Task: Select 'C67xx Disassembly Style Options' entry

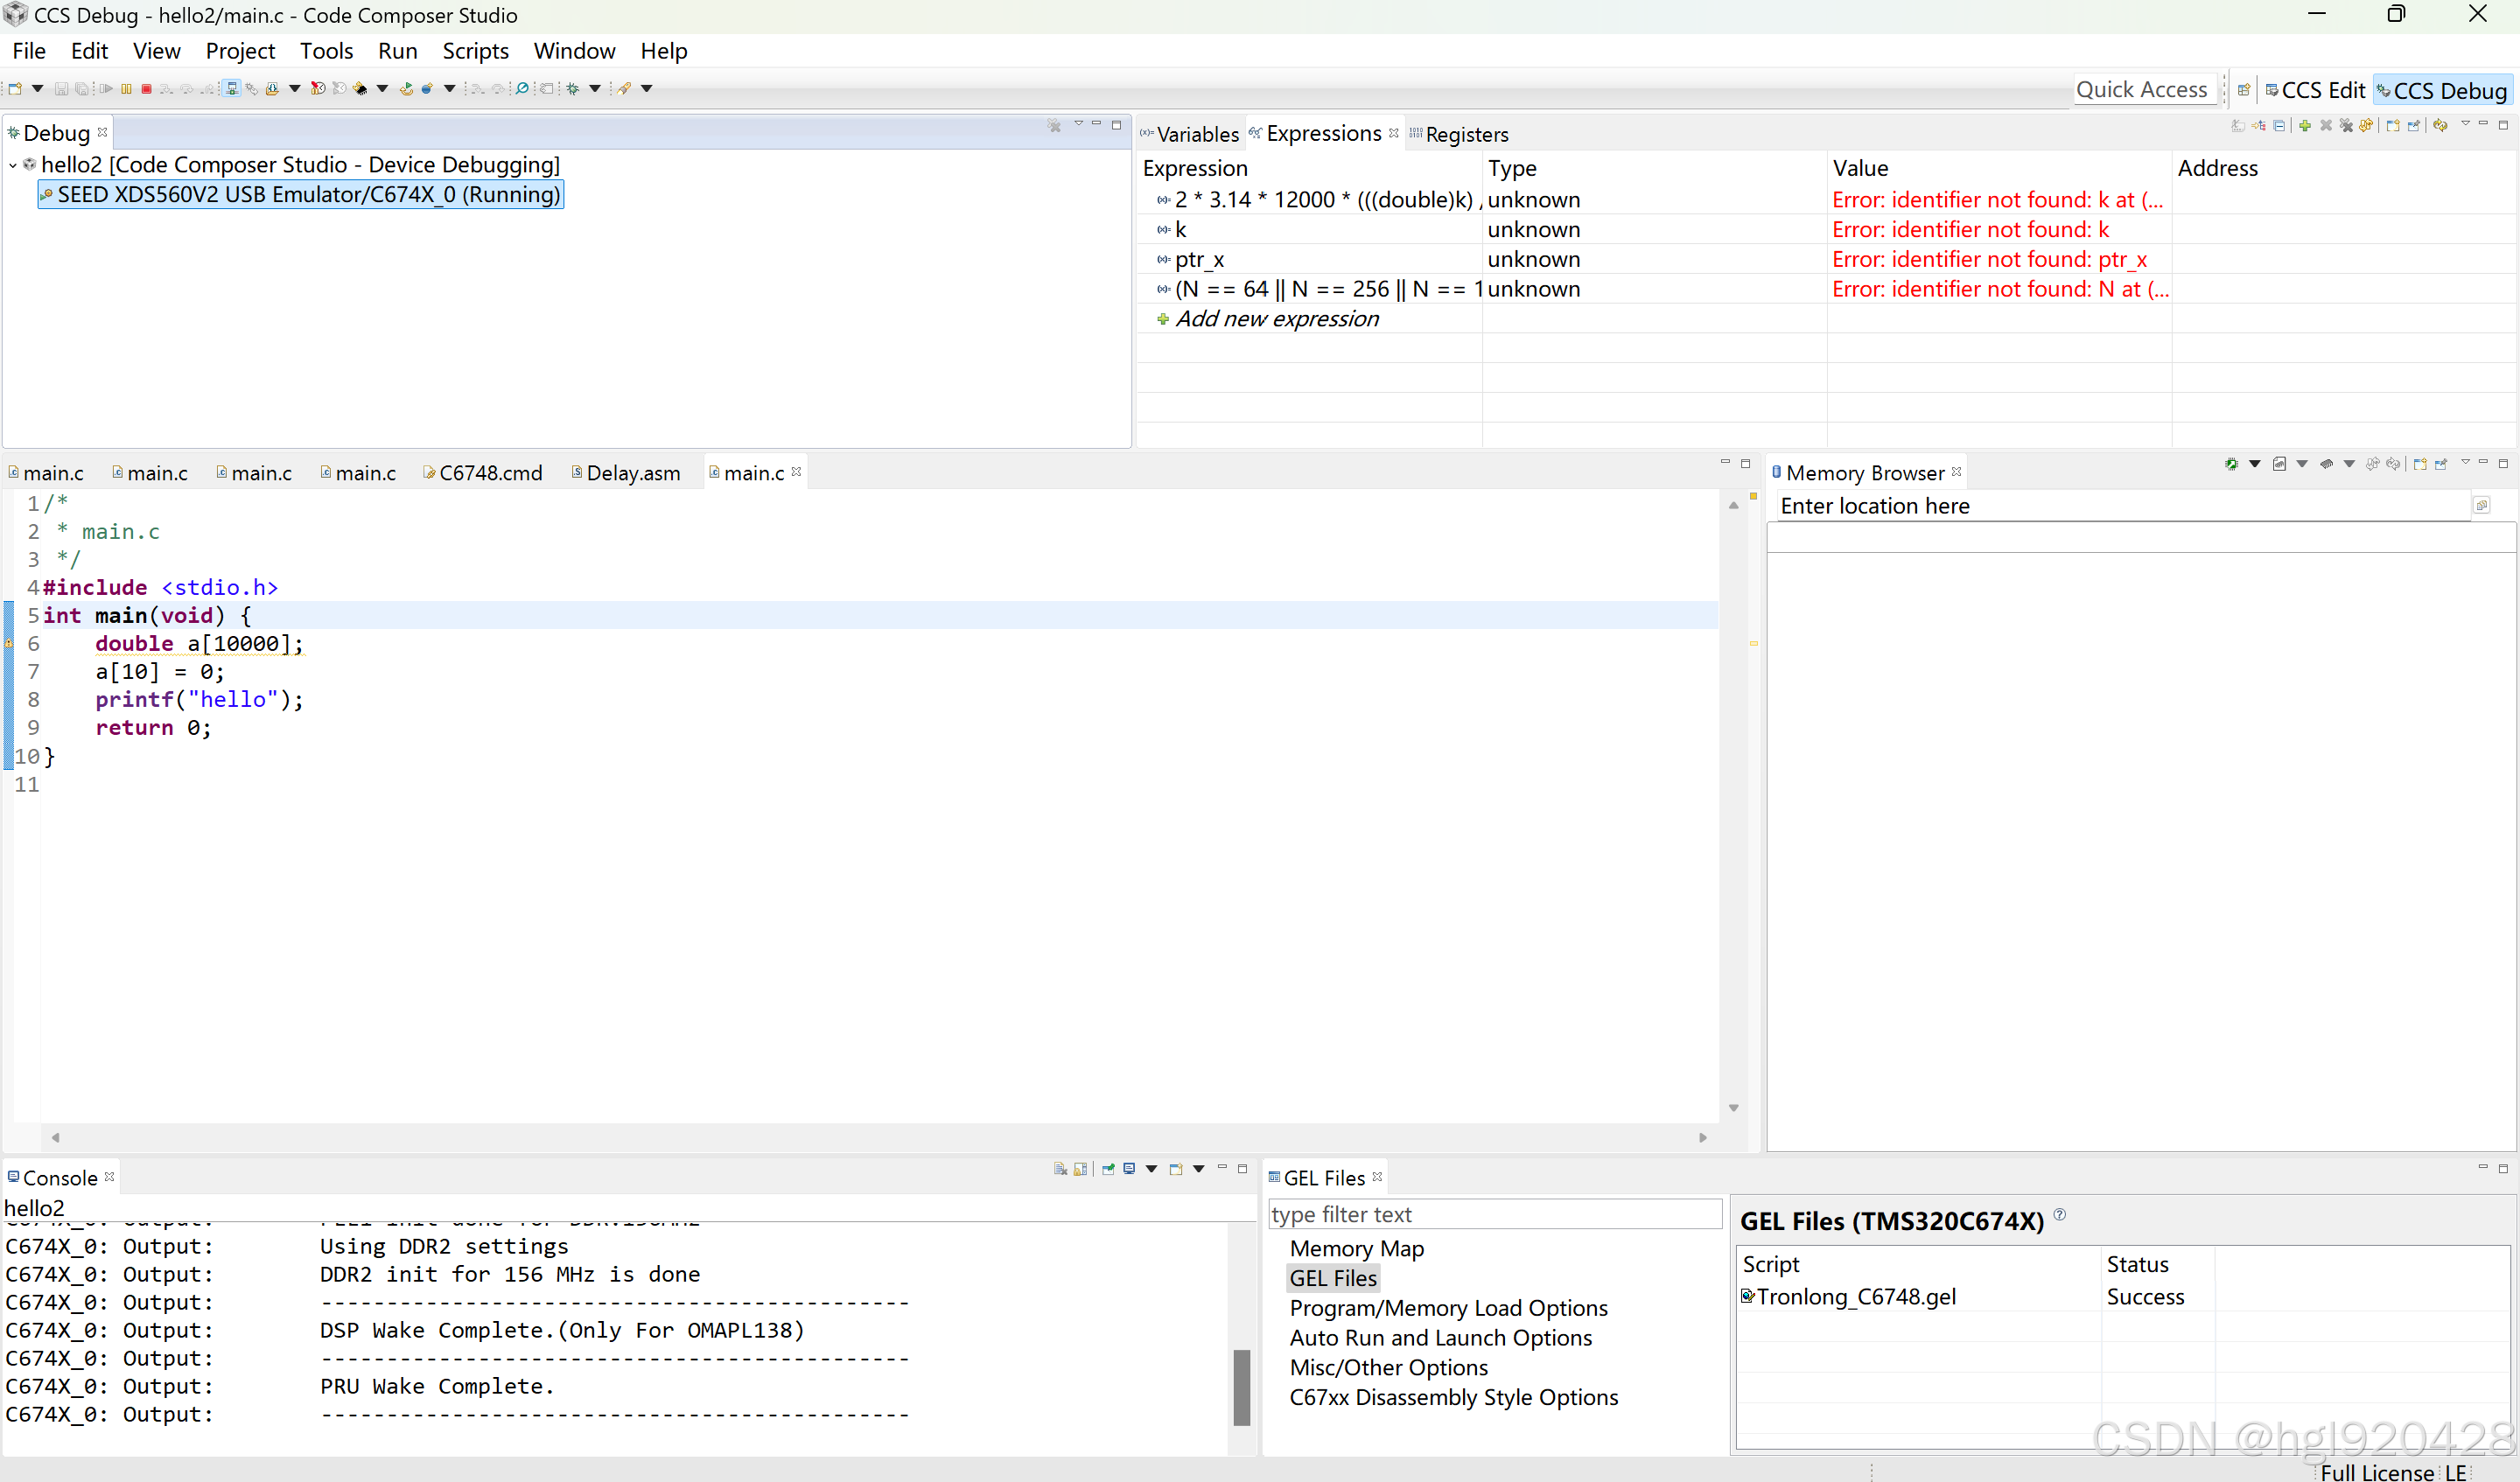Action: (x=1453, y=1398)
